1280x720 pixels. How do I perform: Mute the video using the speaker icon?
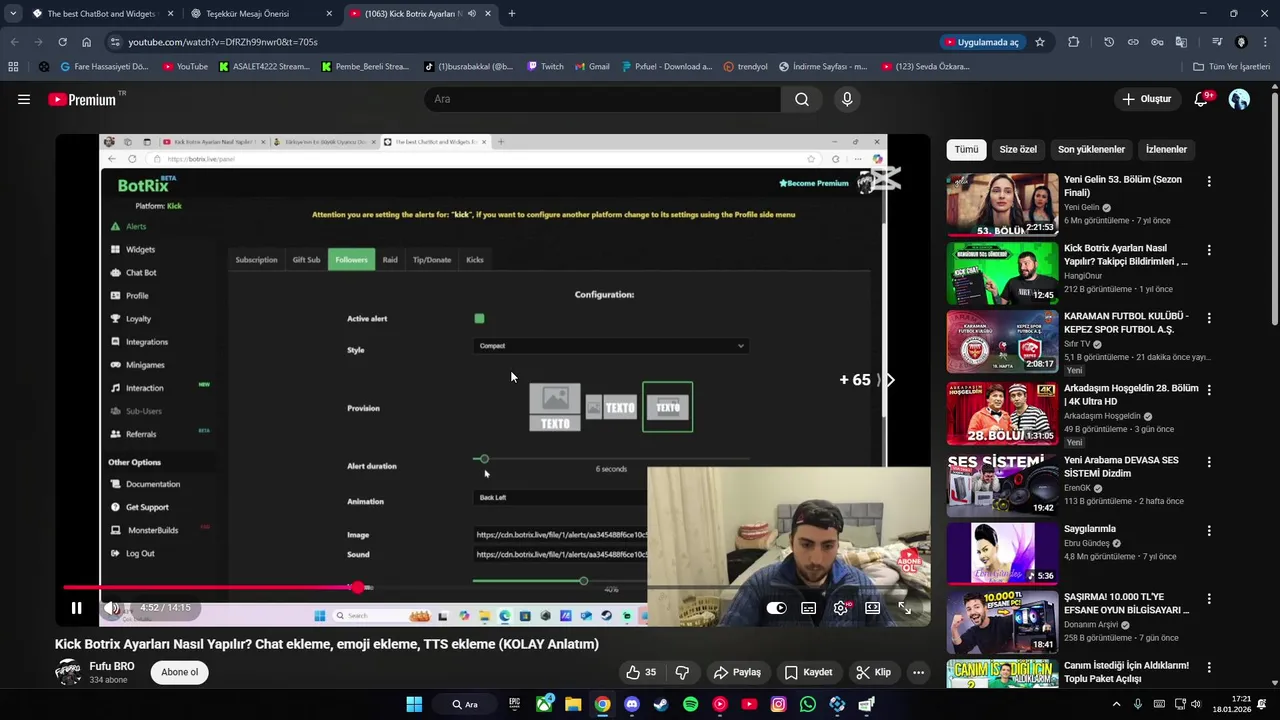tap(113, 608)
